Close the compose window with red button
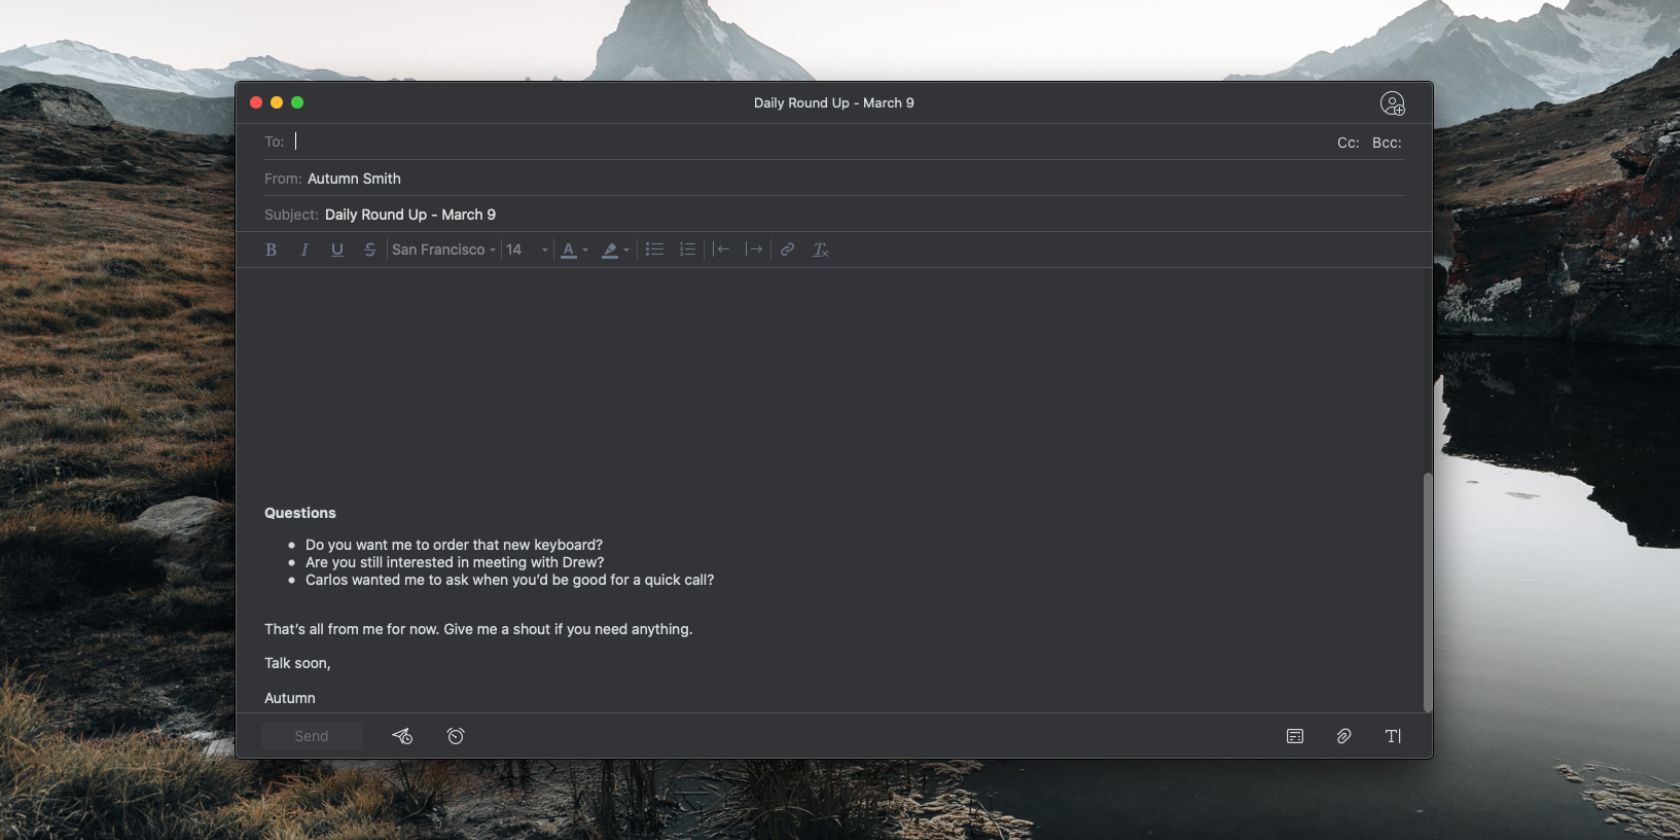1680x840 pixels. click(256, 103)
